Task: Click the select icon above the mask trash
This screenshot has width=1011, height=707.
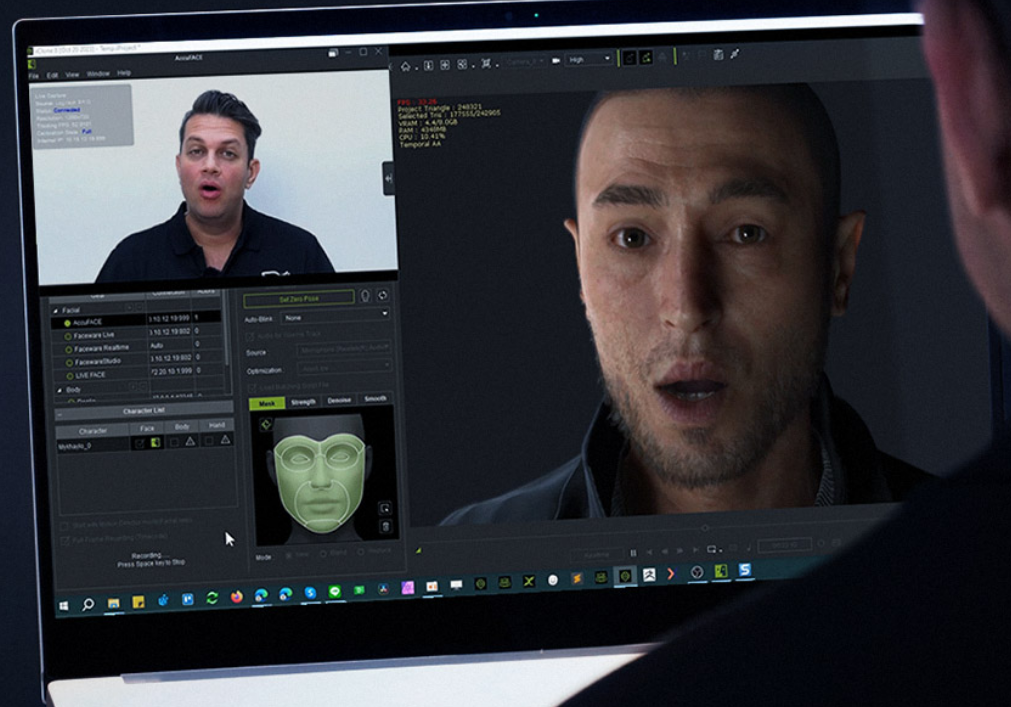Action: (x=384, y=508)
